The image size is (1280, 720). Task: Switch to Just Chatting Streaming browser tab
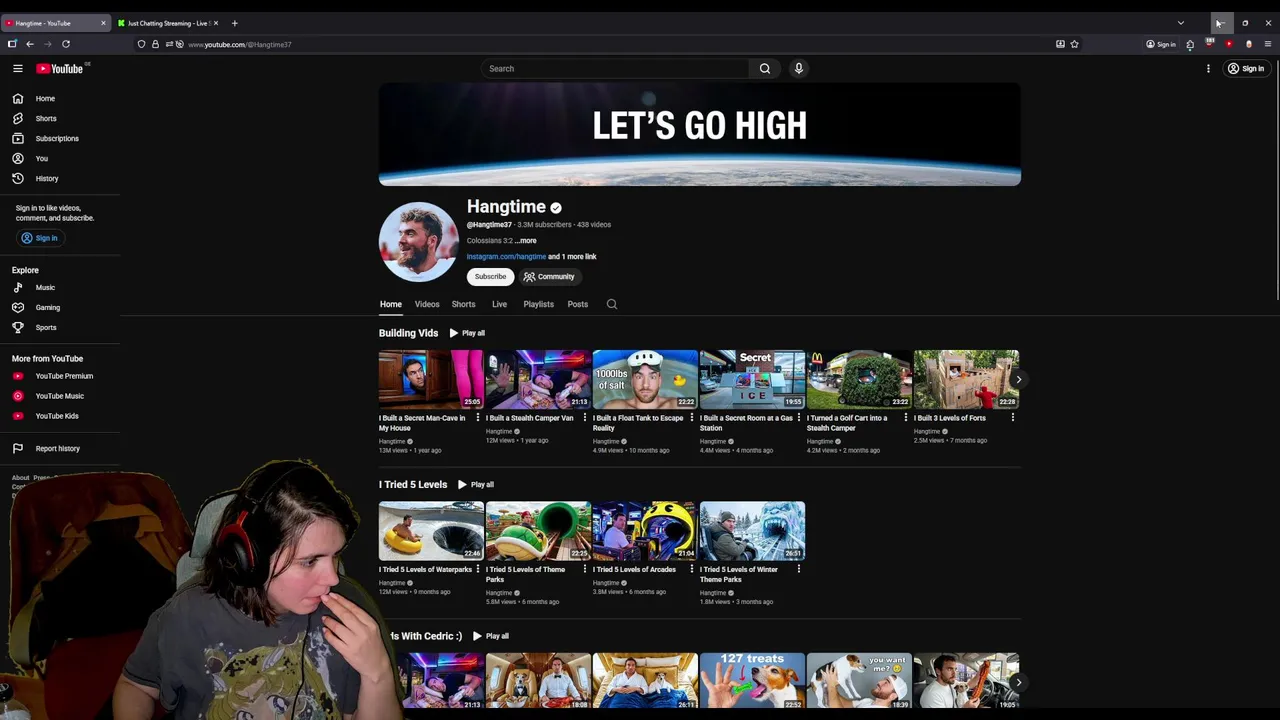click(x=167, y=23)
